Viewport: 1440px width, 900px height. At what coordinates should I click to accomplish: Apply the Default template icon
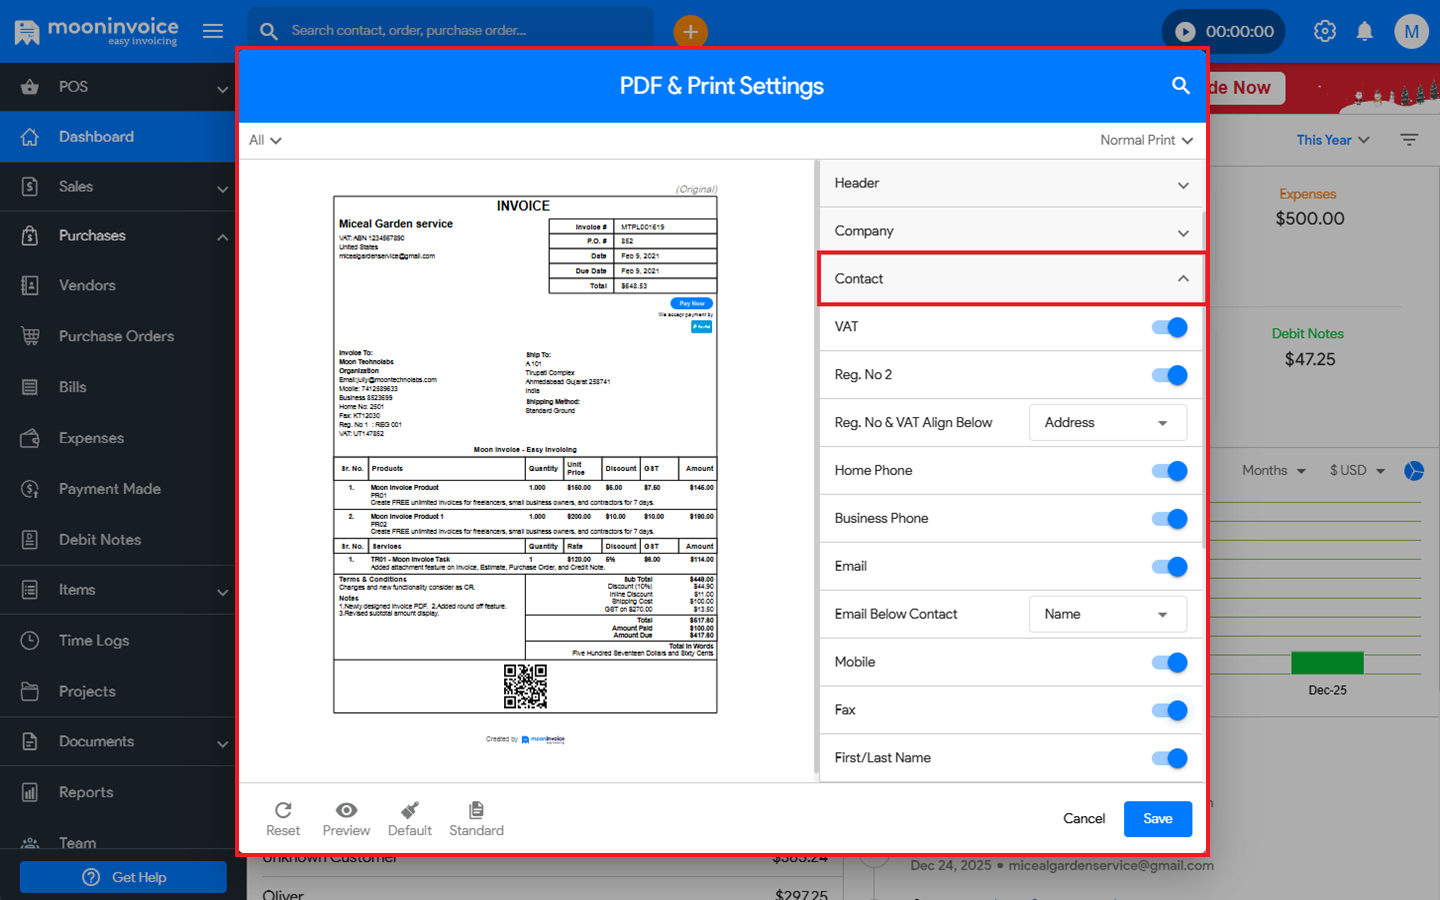pyautogui.click(x=409, y=810)
